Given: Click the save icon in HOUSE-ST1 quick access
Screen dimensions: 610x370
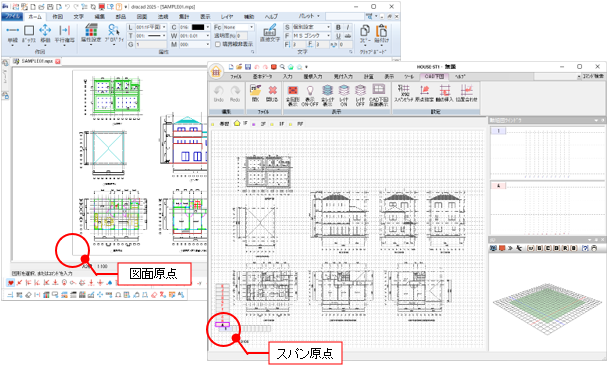Looking at the screenshot, I should [x=248, y=67].
